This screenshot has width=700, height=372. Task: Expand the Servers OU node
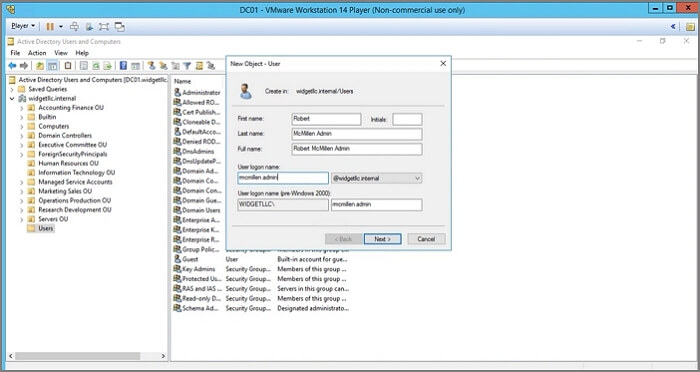click(x=21, y=219)
